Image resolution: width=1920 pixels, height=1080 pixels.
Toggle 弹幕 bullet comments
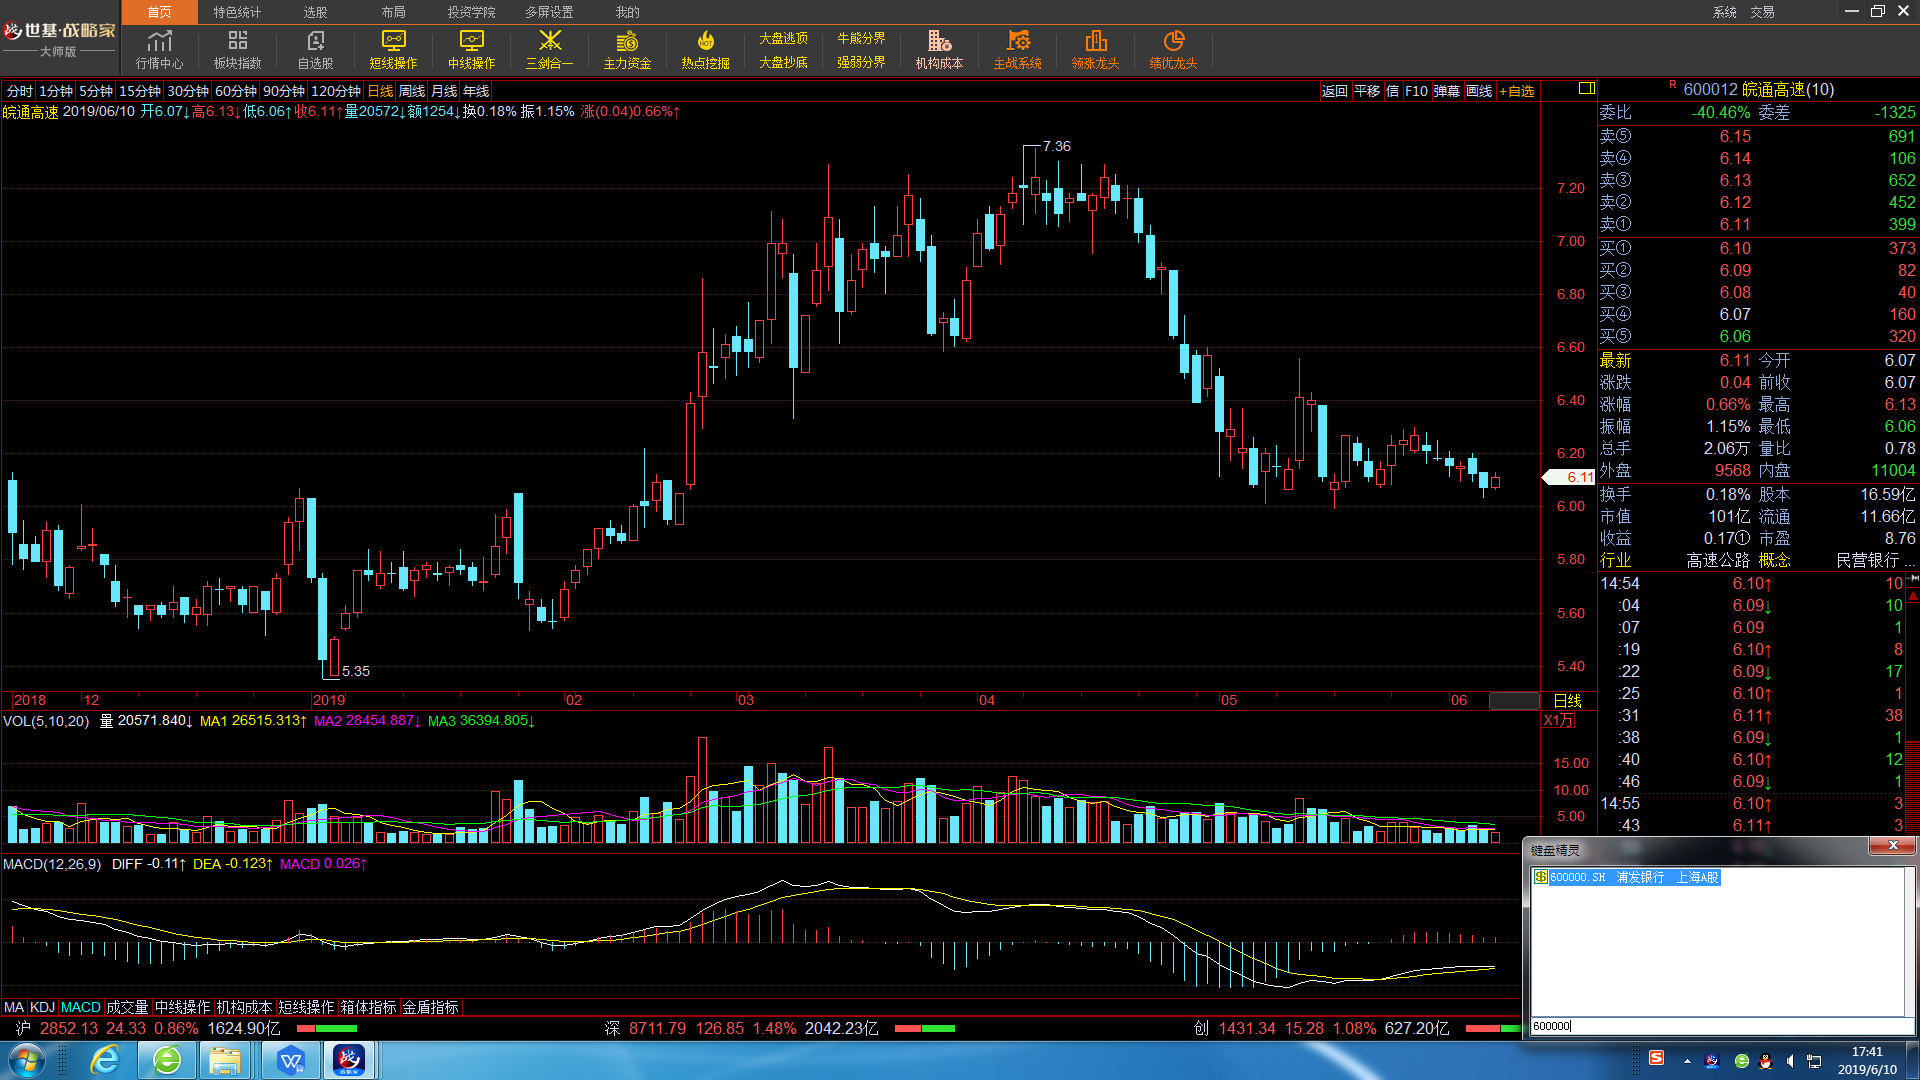tap(1447, 91)
